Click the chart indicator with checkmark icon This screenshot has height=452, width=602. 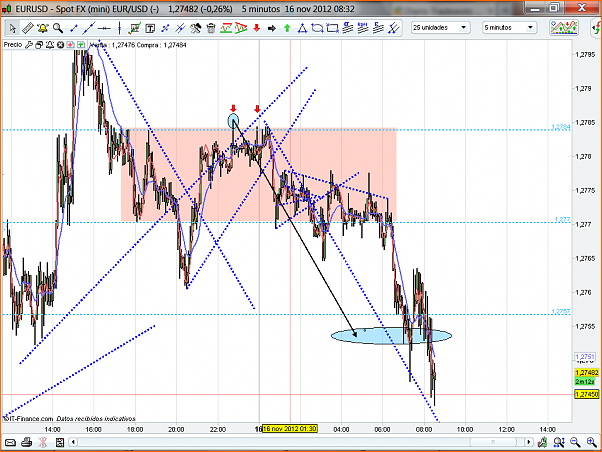135,28
